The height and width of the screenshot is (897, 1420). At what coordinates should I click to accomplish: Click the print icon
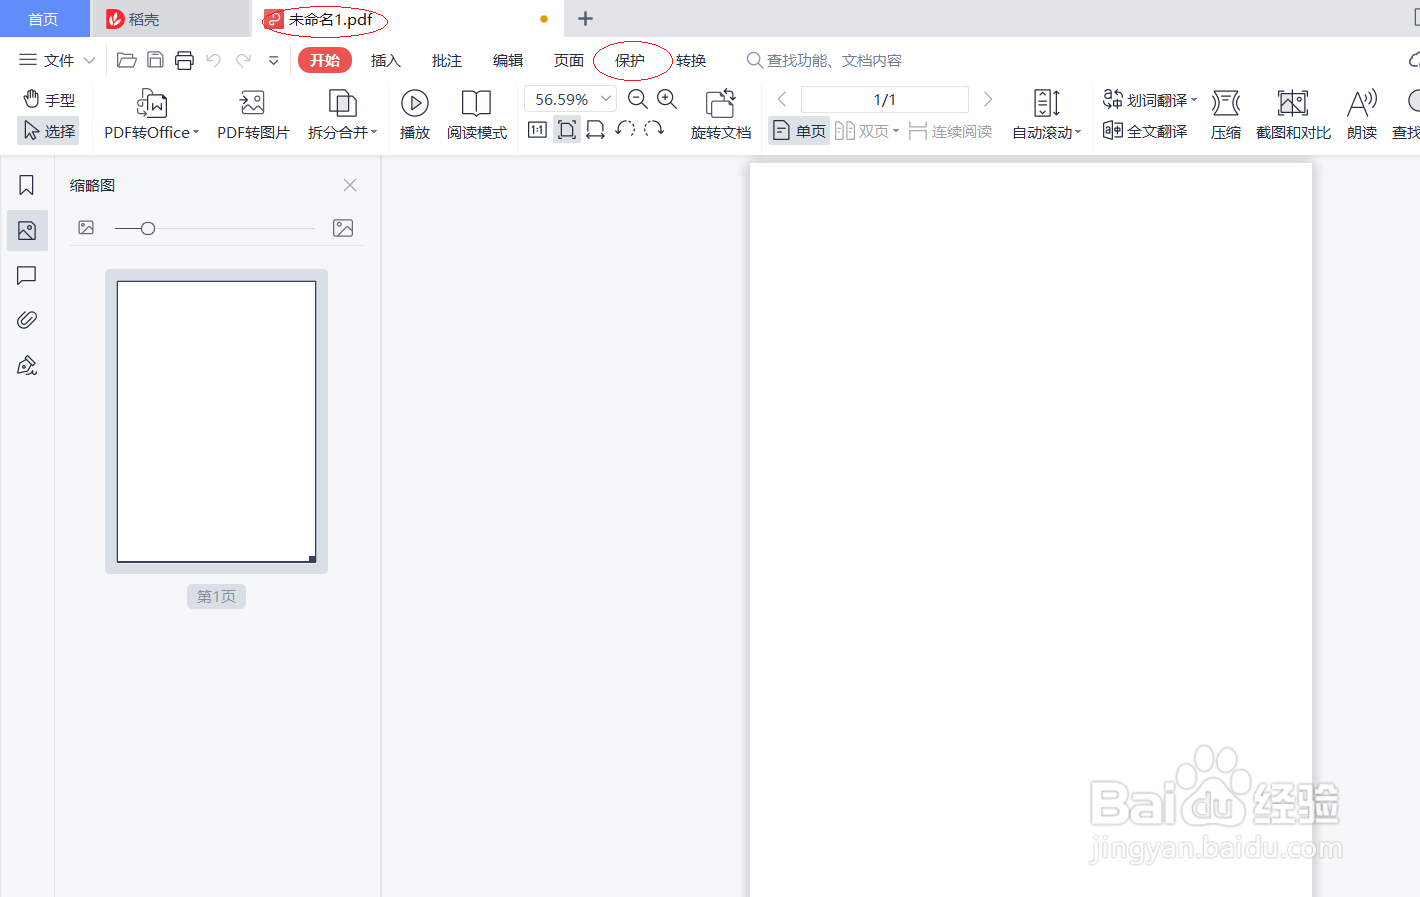(x=184, y=60)
